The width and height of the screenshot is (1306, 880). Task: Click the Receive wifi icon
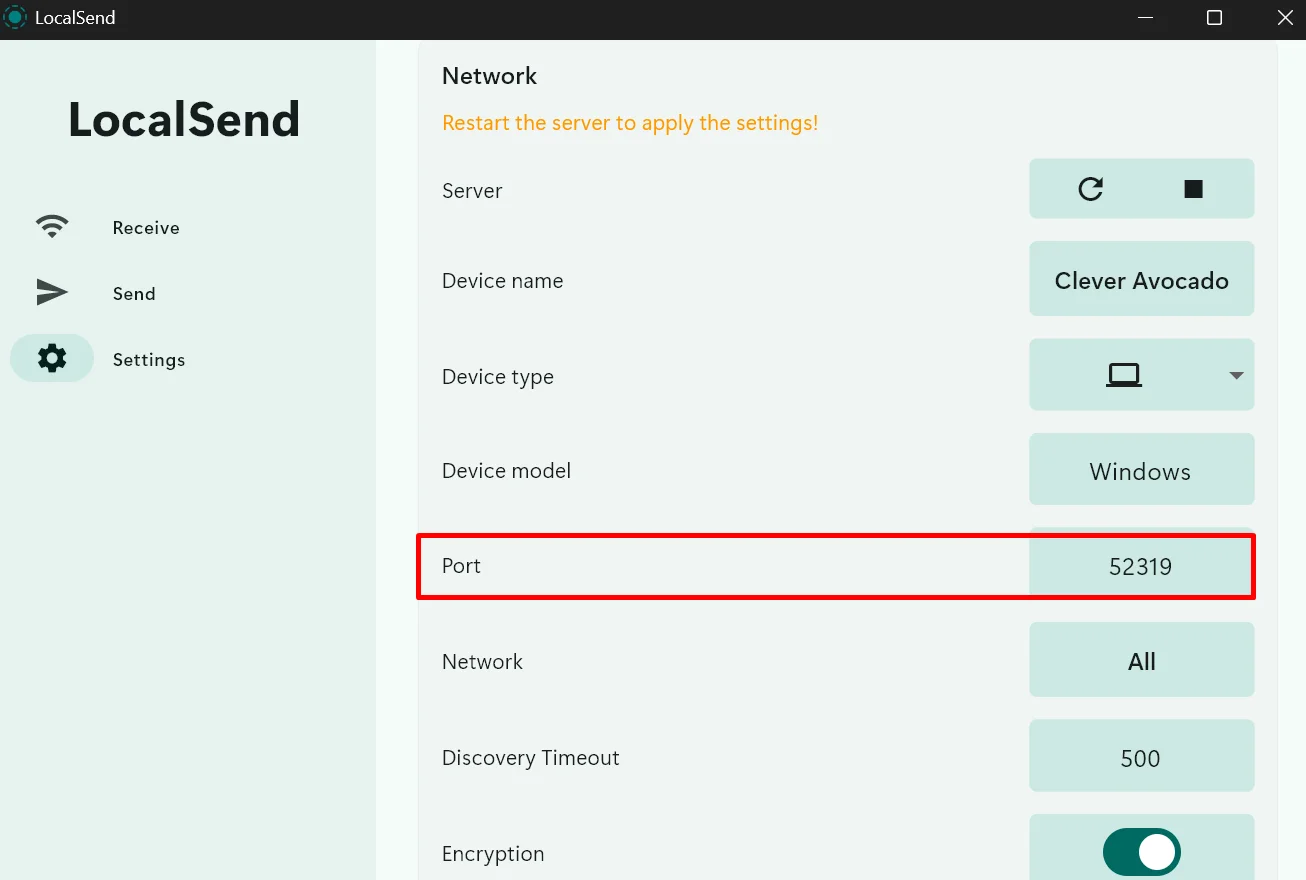tap(52, 227)
